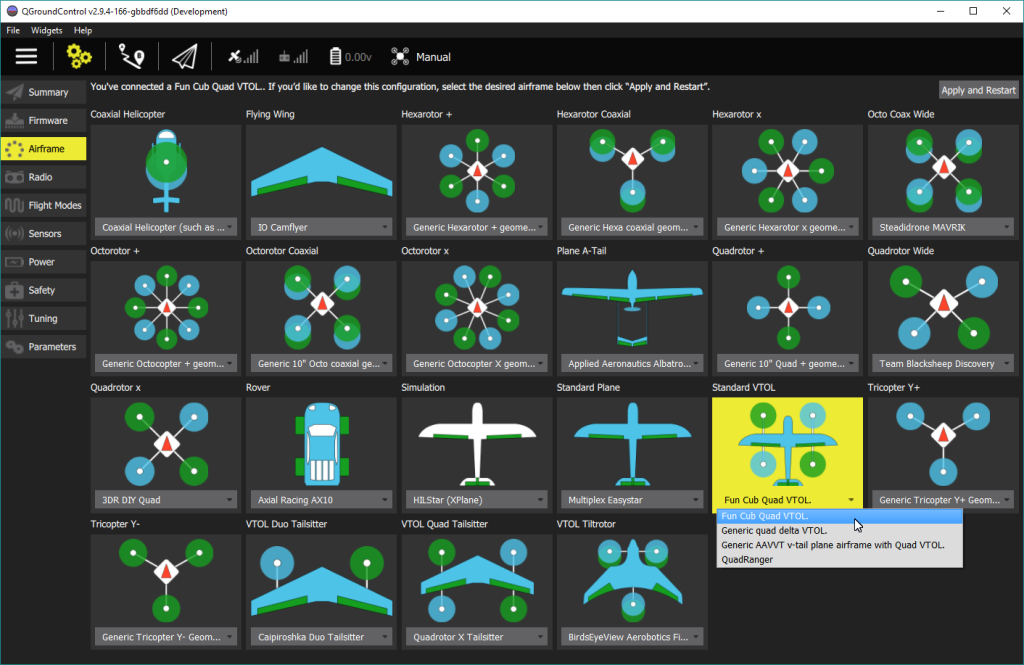Image resolution: width=1024 pixels, height=665 pixels.
Task: Select the Flying Wing airframe image
Action: (321, 170)
